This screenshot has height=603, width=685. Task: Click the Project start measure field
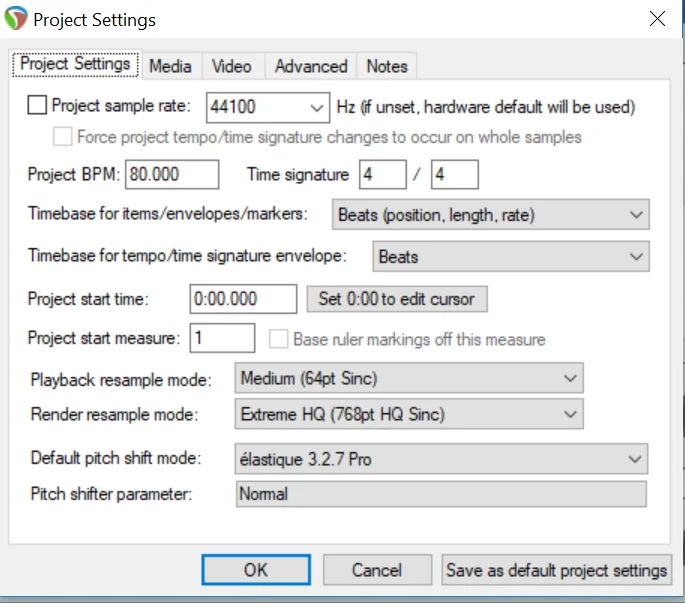[222, 338]
